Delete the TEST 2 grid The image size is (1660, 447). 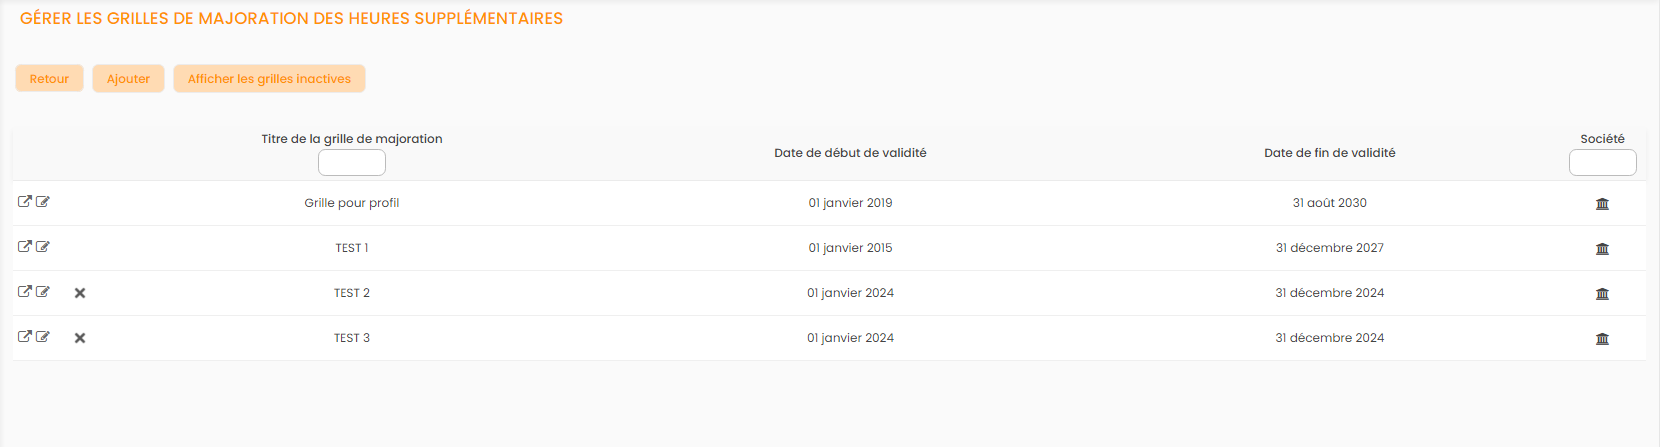coord(80,293)
